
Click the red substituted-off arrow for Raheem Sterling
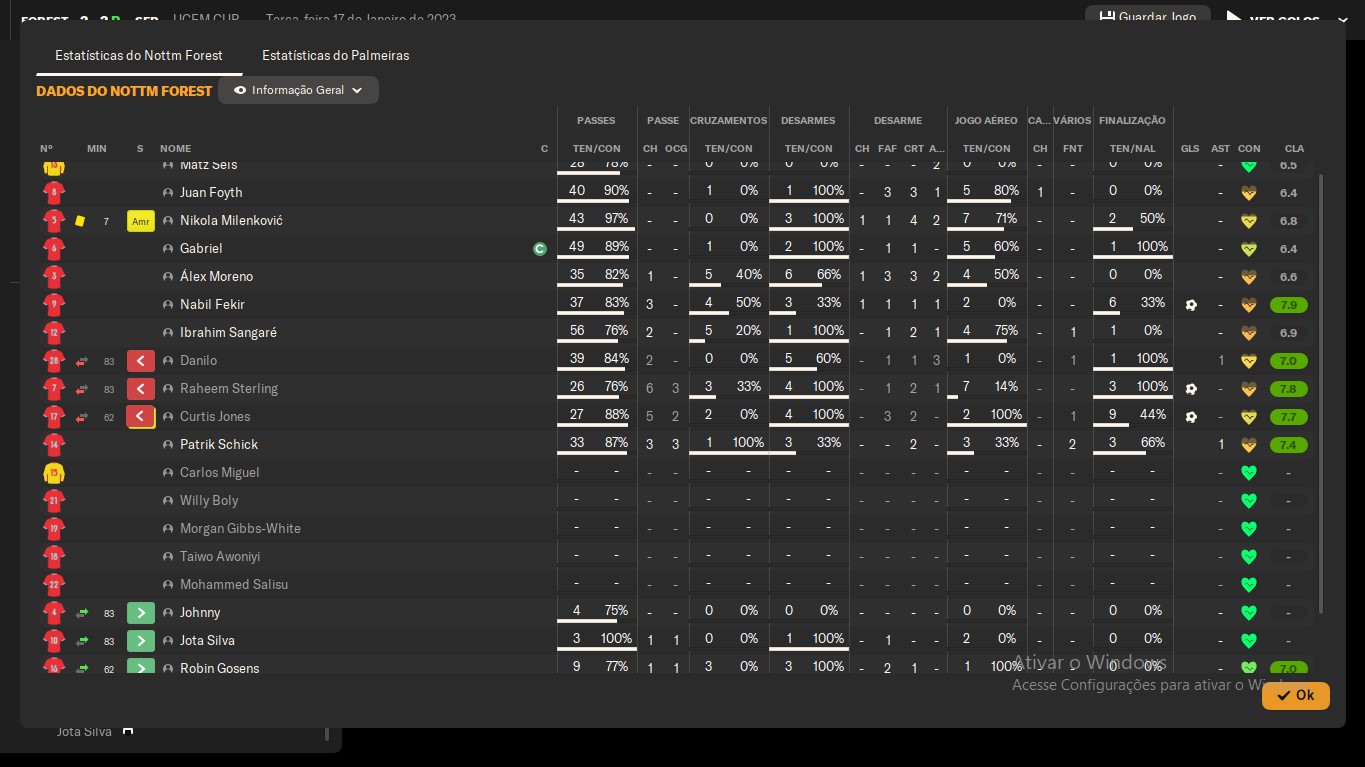[x=141, y=389]
